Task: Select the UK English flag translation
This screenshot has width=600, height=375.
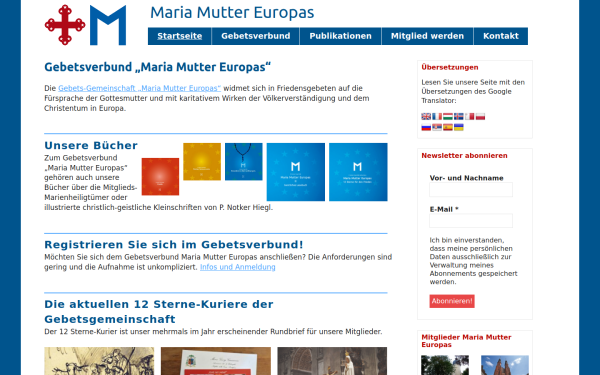Action: tap(426, 116)
